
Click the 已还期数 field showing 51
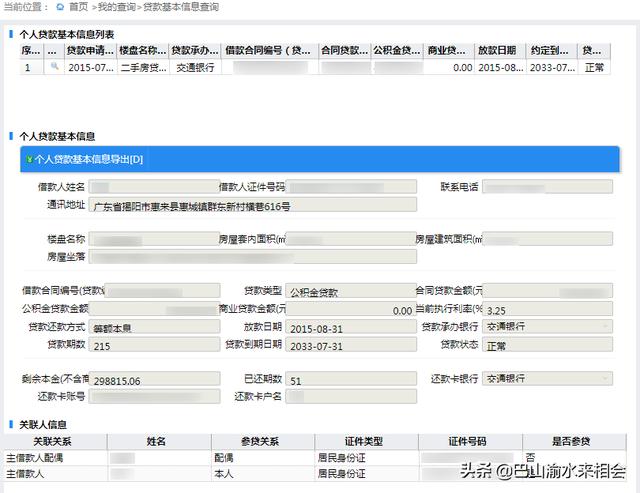tap(351, 379)
